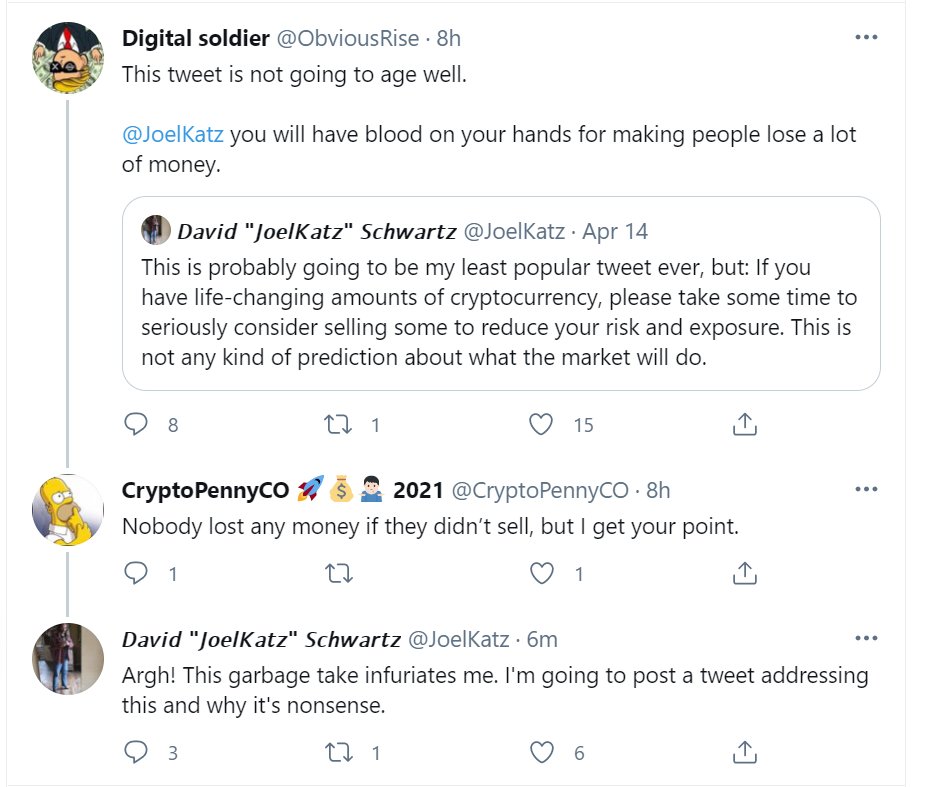Open more options on CryptoPennyCO's tweet
The image size is (940, 787).
click(866, 490)
